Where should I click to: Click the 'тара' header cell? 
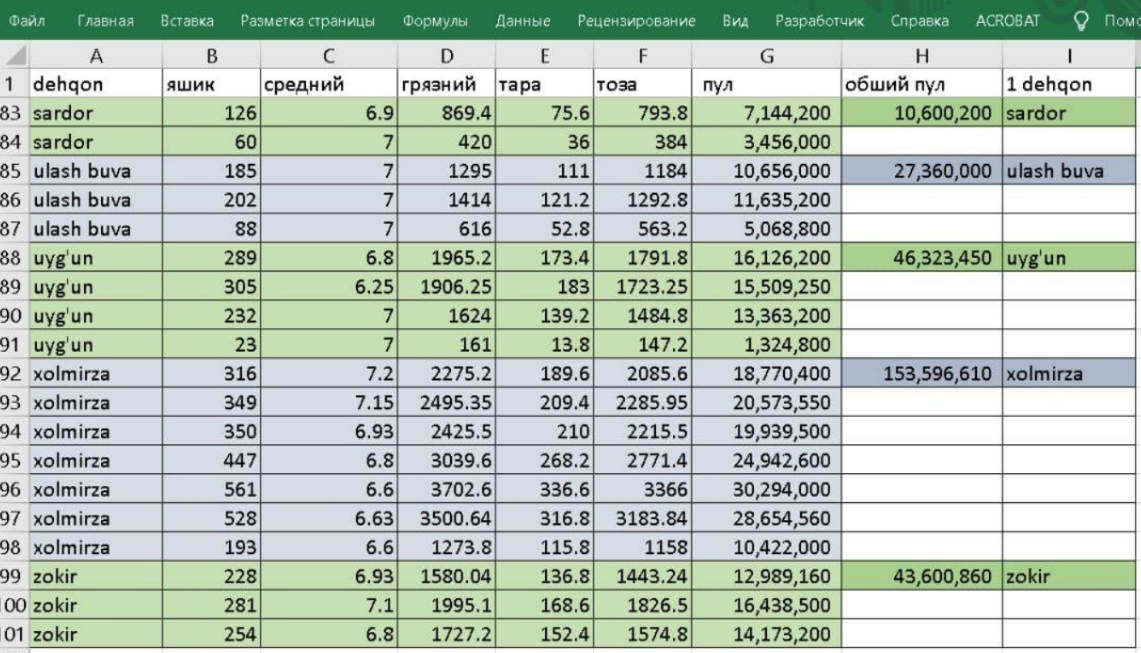pos(544,84)
